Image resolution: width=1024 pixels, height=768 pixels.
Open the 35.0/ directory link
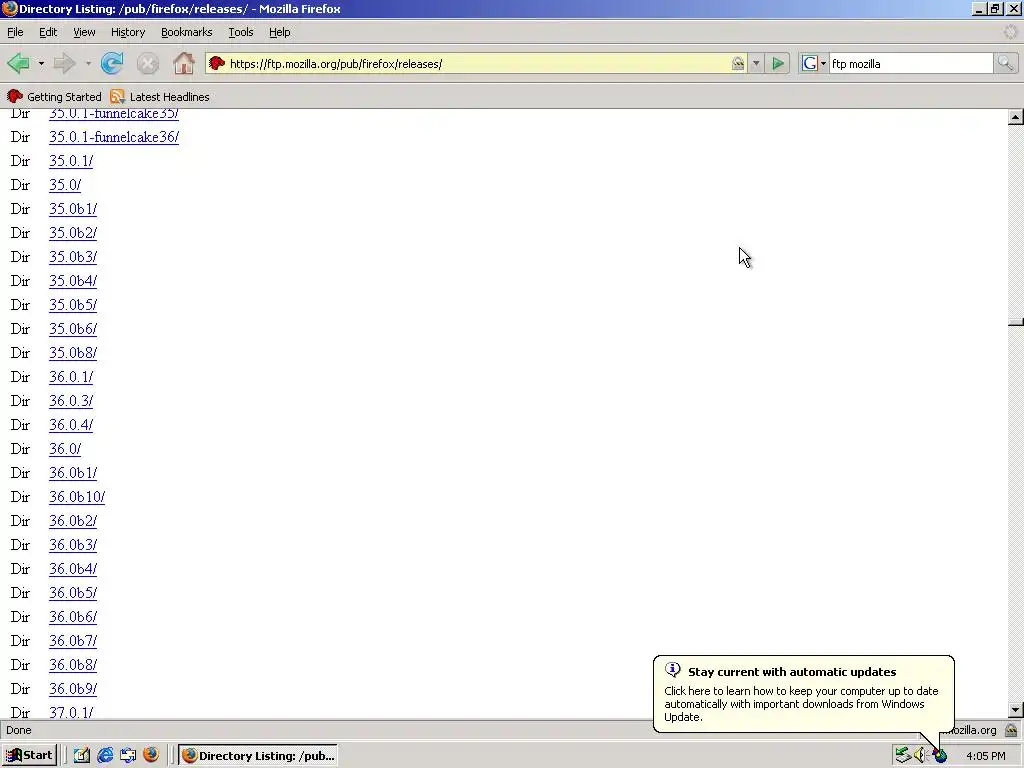[65, 185]
